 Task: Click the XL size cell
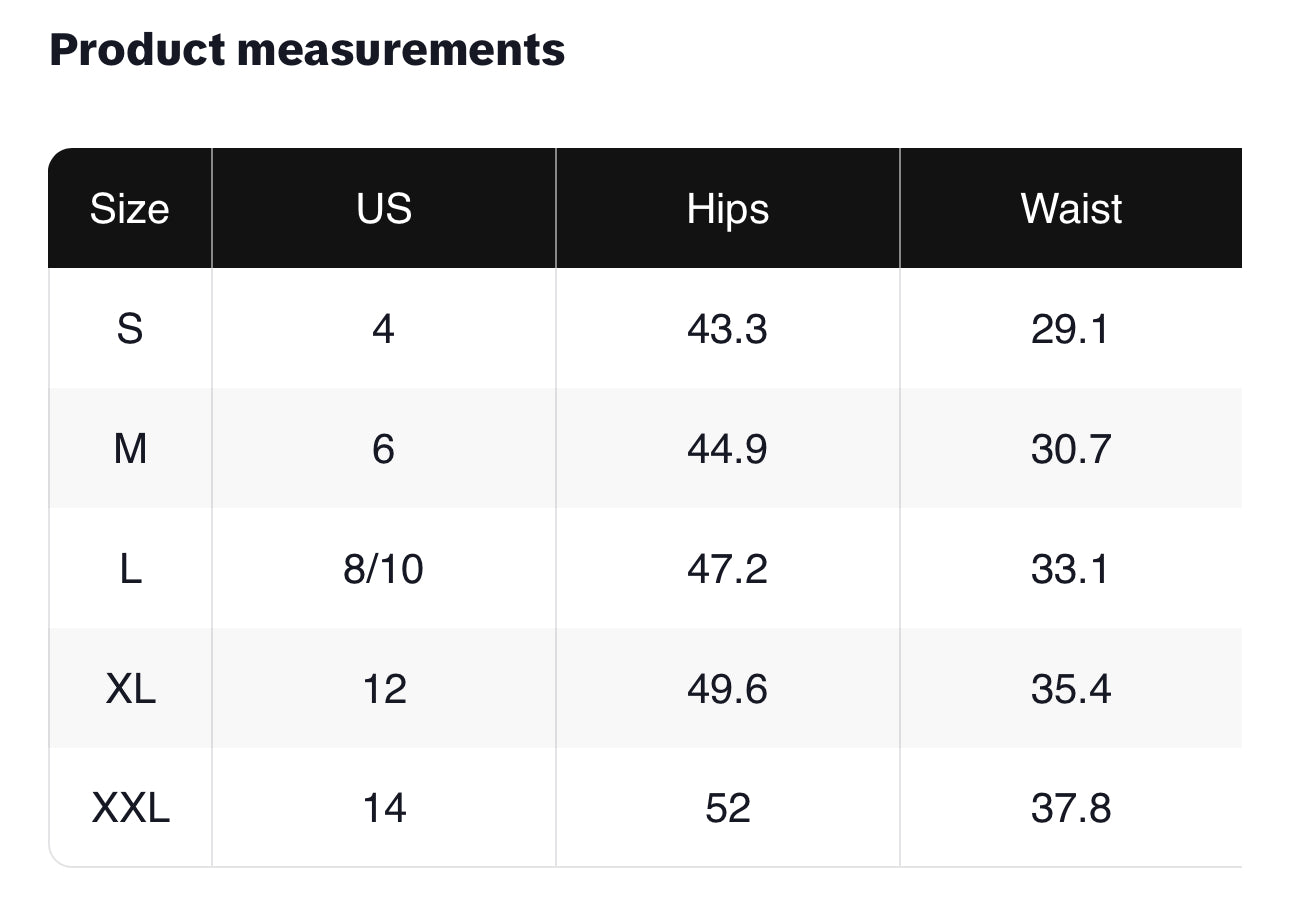click(x=130, y=688)
